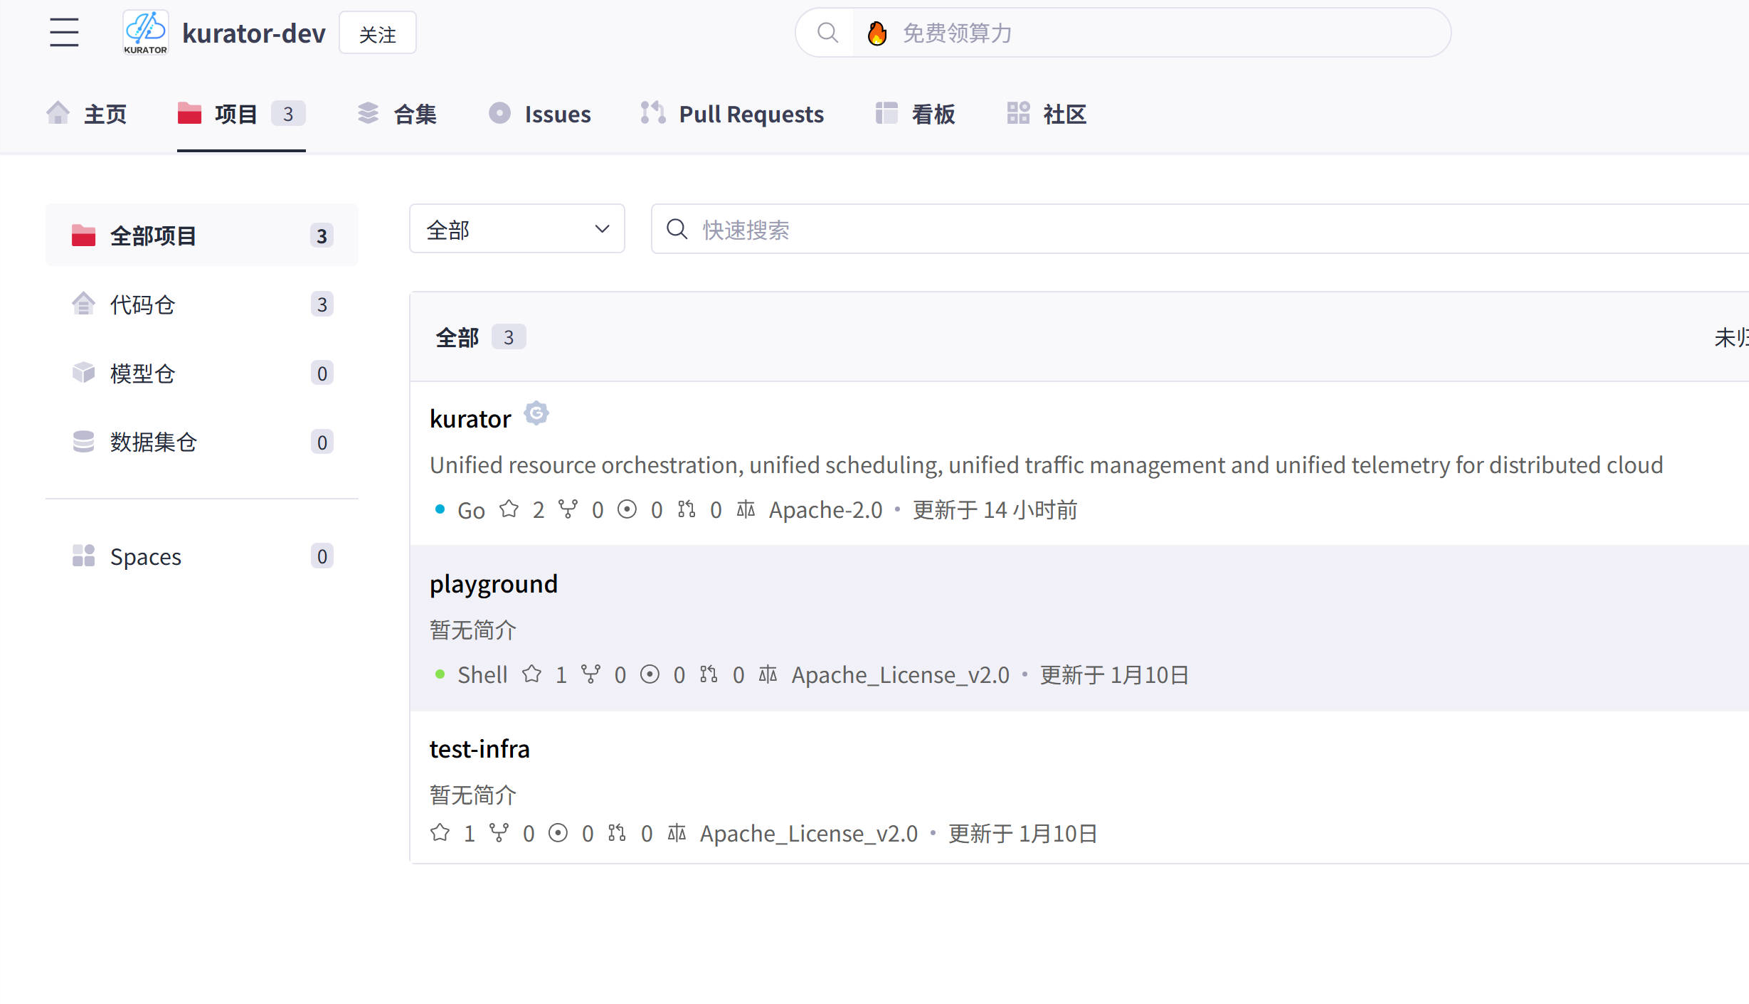Switch to the Issues tab
The image size is (1749, 1004).
[x=540, y=114]
